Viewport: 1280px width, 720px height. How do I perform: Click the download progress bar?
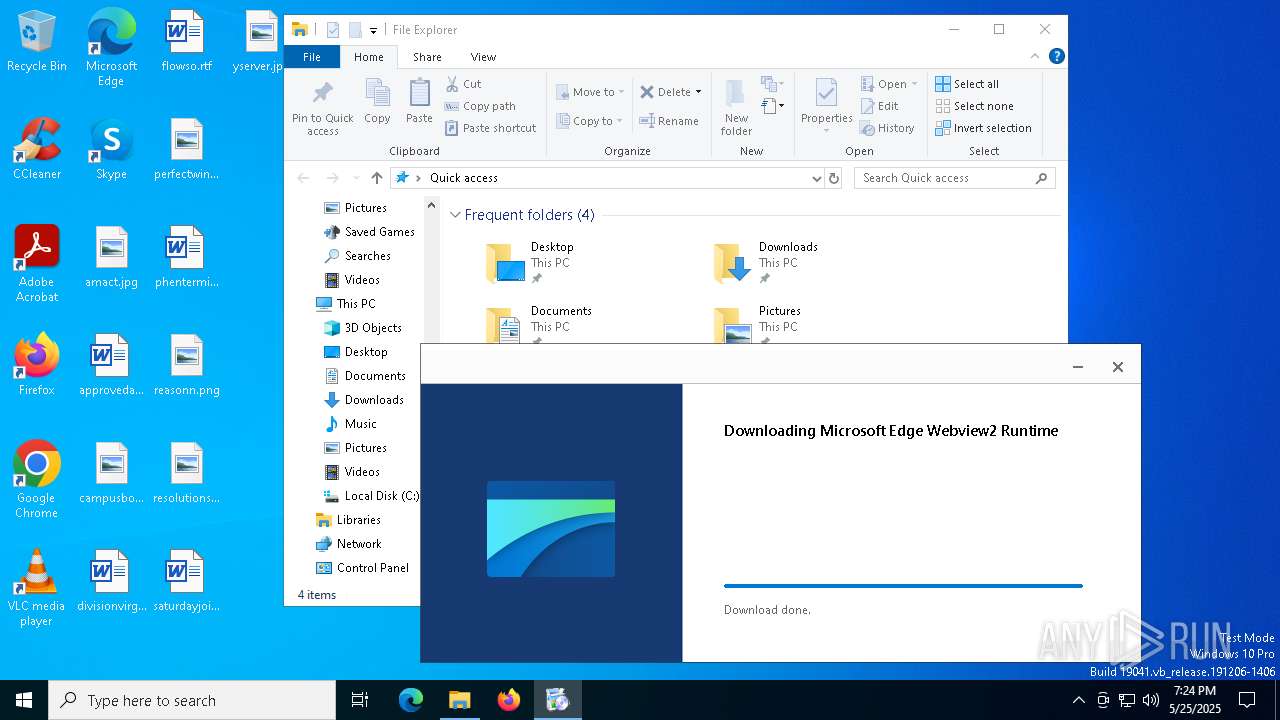pyautogui.click(x=903, y=586)
